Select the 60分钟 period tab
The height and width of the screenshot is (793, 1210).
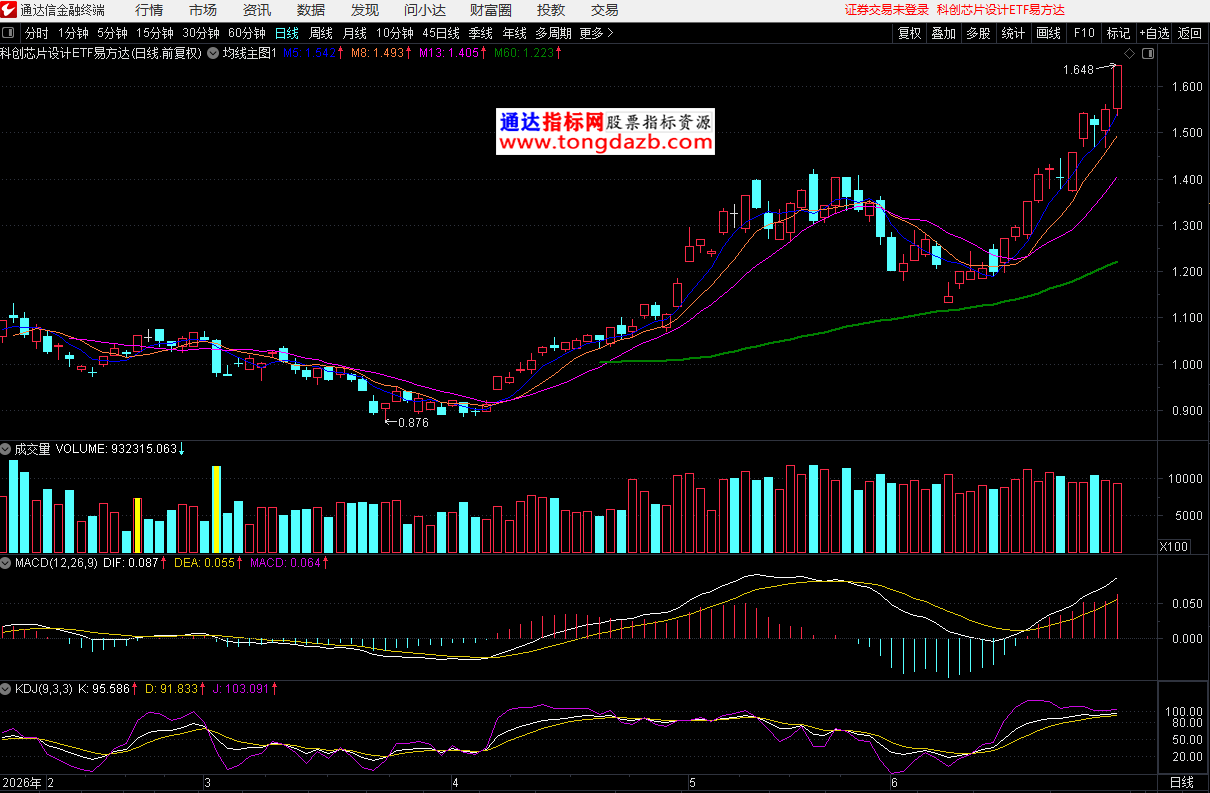pyautogui.click(x=246, y=33)
